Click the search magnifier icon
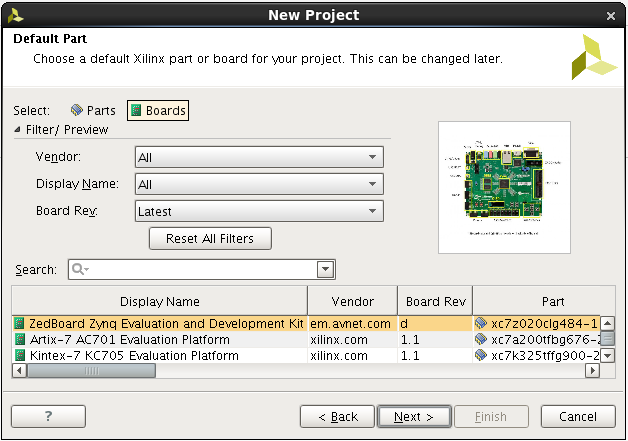 tap(79, 269)
